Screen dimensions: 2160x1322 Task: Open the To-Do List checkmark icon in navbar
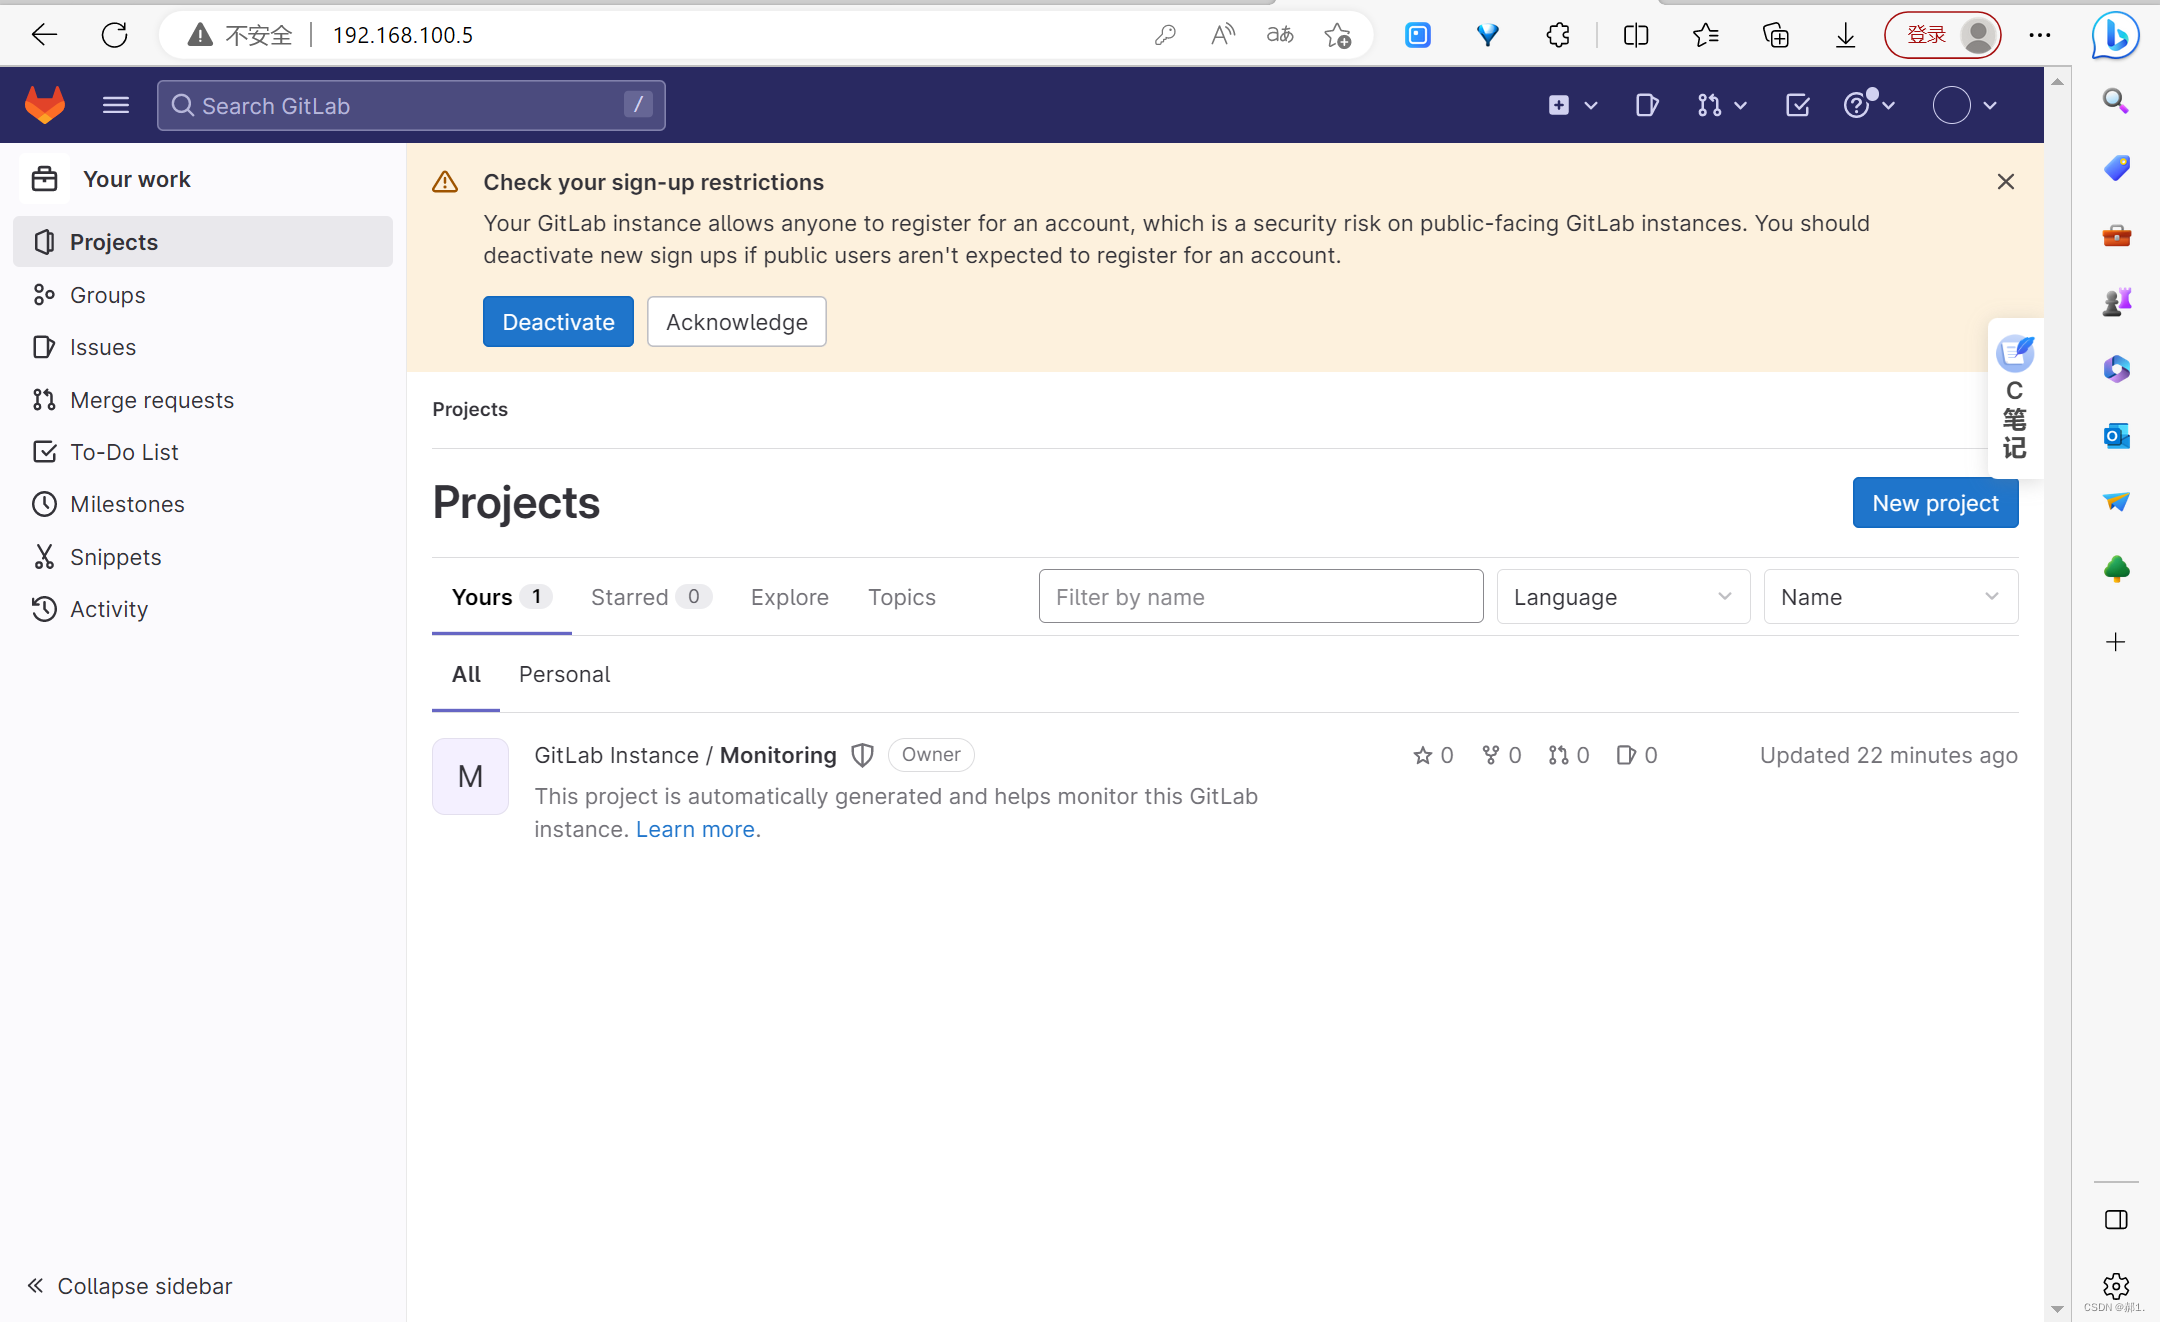click(1797, 105)
